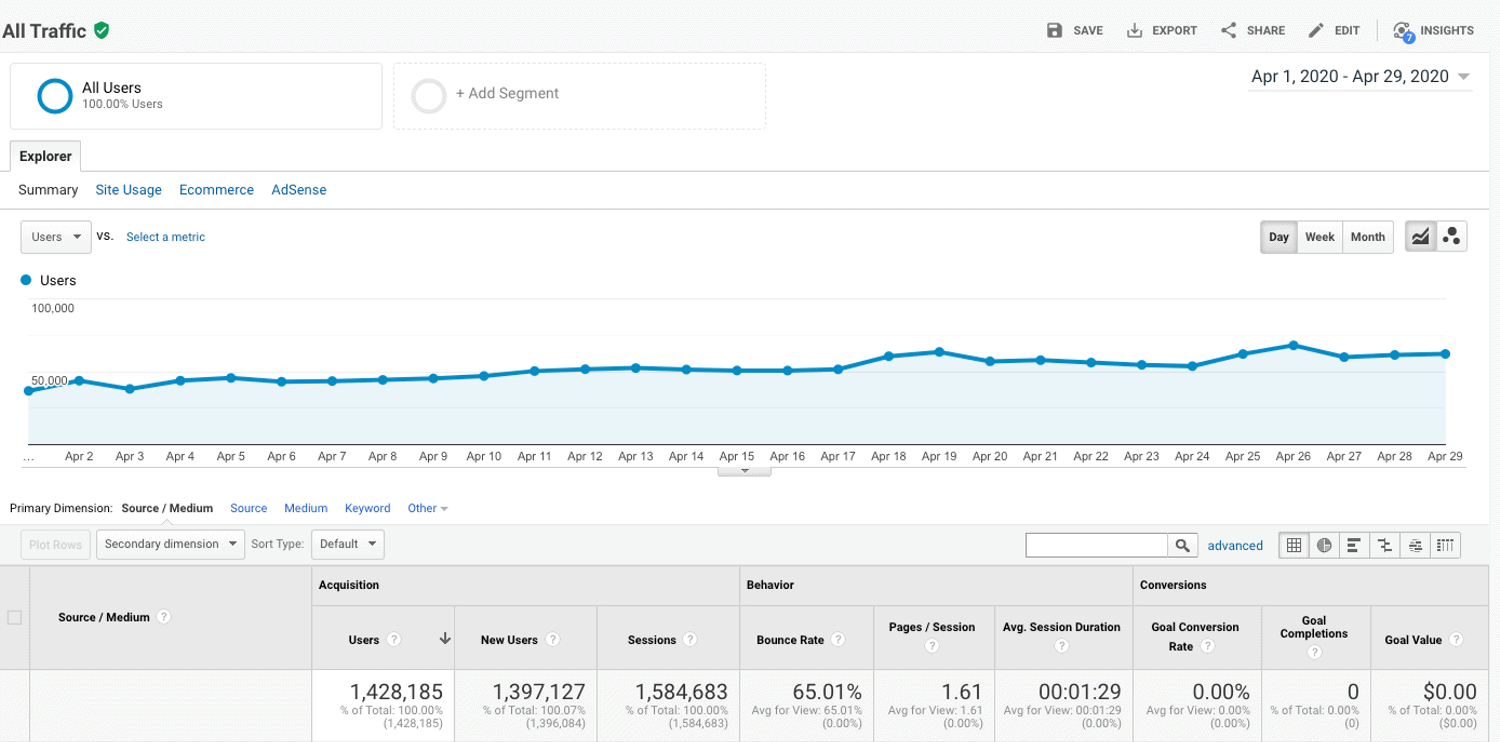Open the Users metric dropdown
The image size is (1500, 742).
pos(56,237)
